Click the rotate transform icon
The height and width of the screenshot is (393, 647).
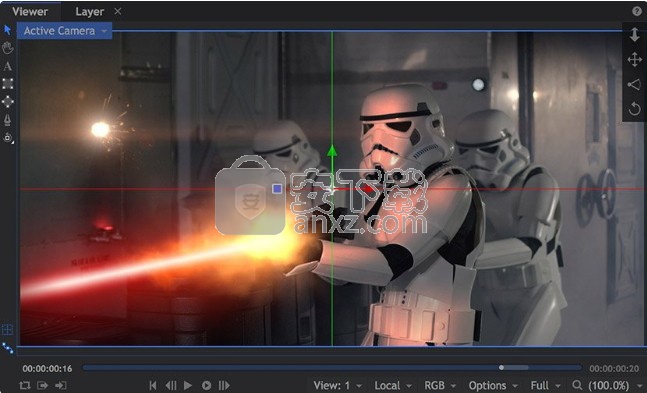(x=634, y=109)
